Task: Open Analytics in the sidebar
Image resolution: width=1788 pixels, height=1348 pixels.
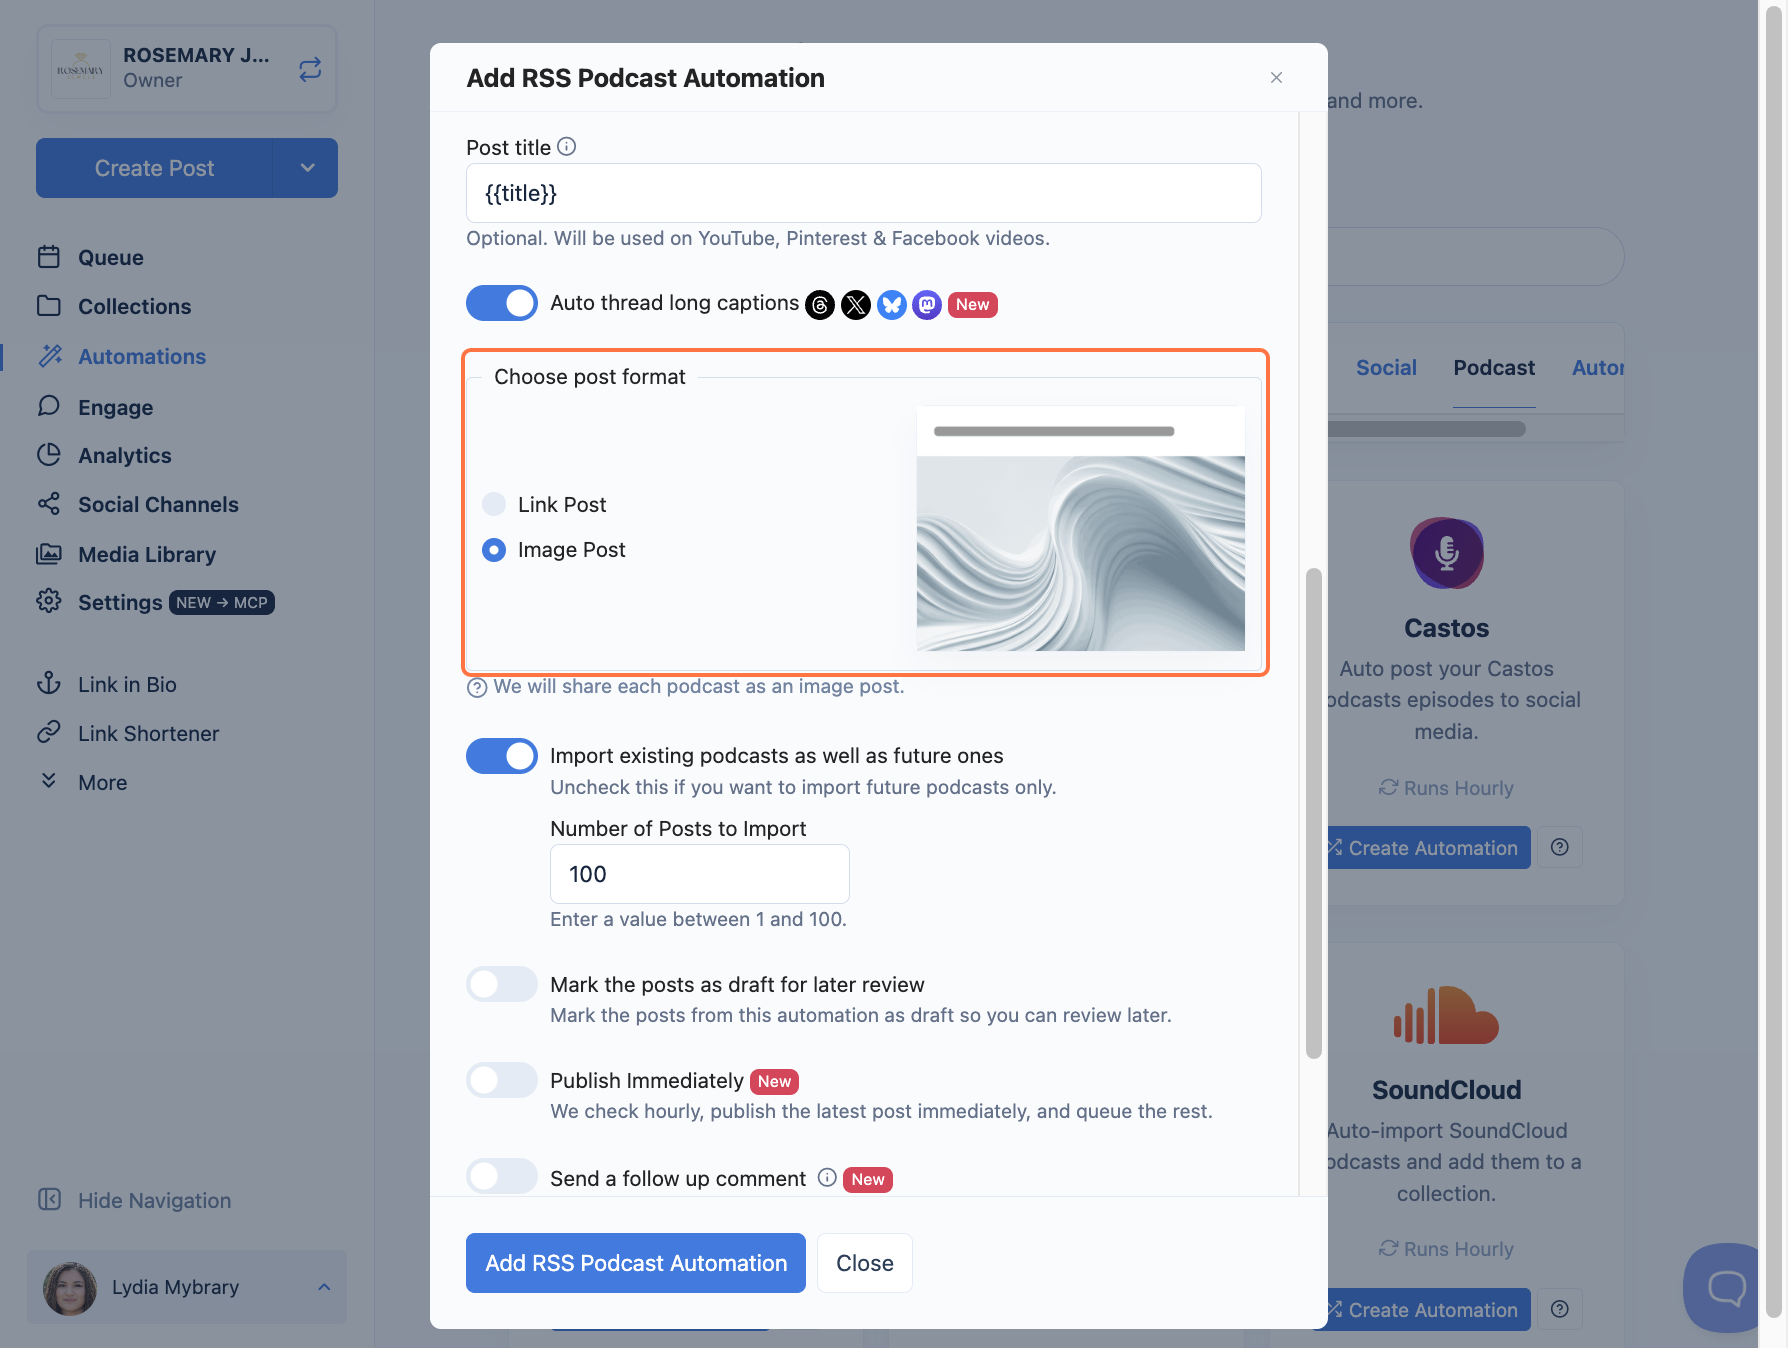Action: click(x=125, y=455)
